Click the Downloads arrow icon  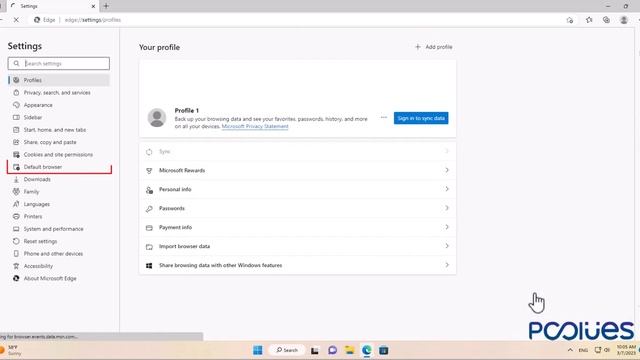point(16,179)
